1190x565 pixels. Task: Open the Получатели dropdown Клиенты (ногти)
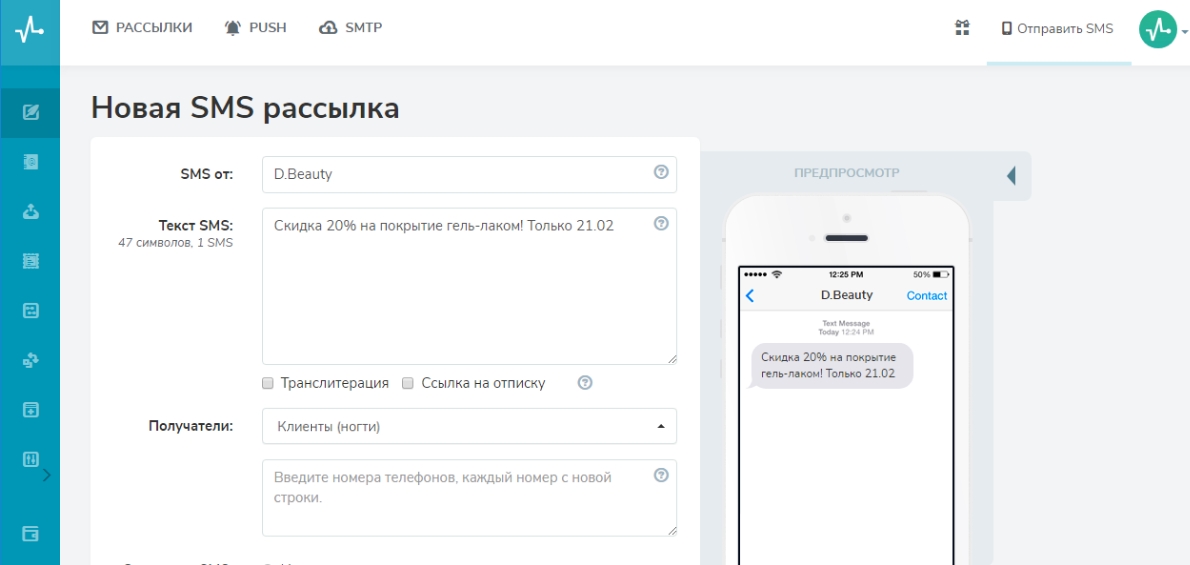[469, 427]
